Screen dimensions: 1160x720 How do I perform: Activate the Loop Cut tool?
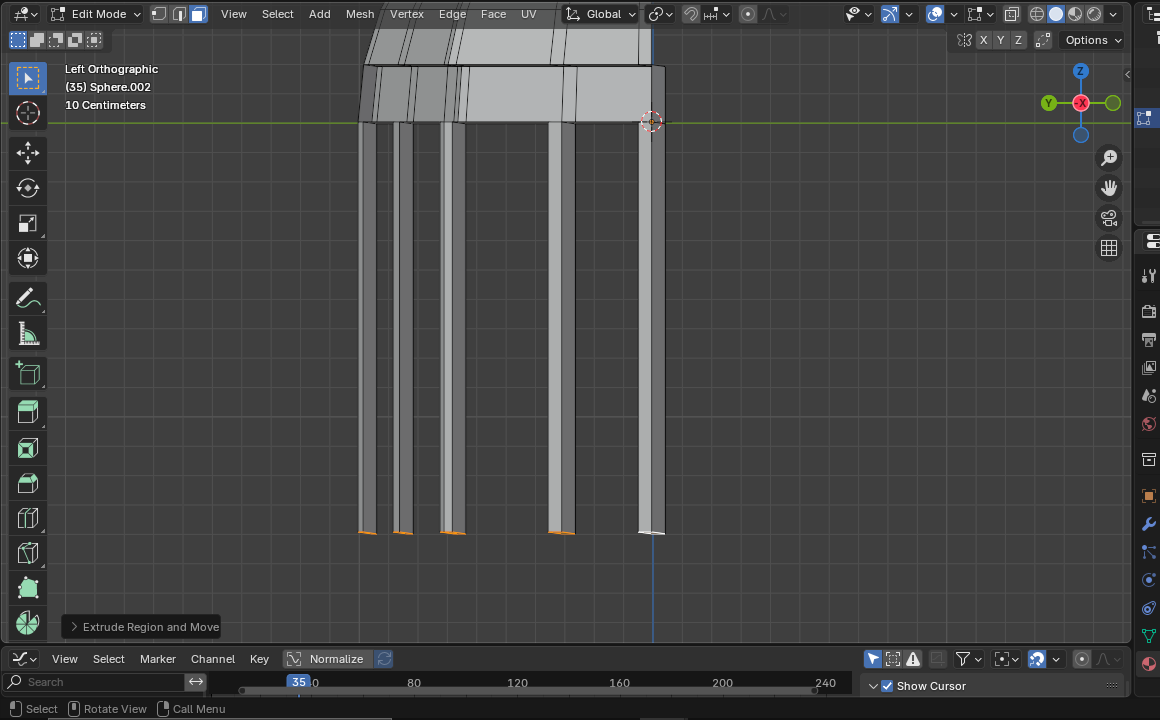(x=27, y=518)
